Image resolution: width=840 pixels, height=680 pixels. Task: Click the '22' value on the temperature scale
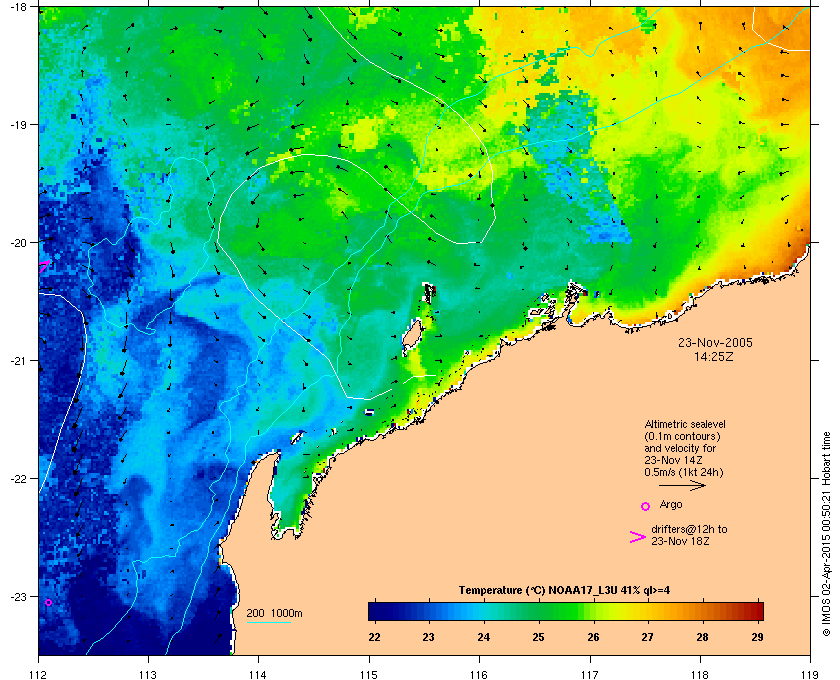tap(374, 637)
